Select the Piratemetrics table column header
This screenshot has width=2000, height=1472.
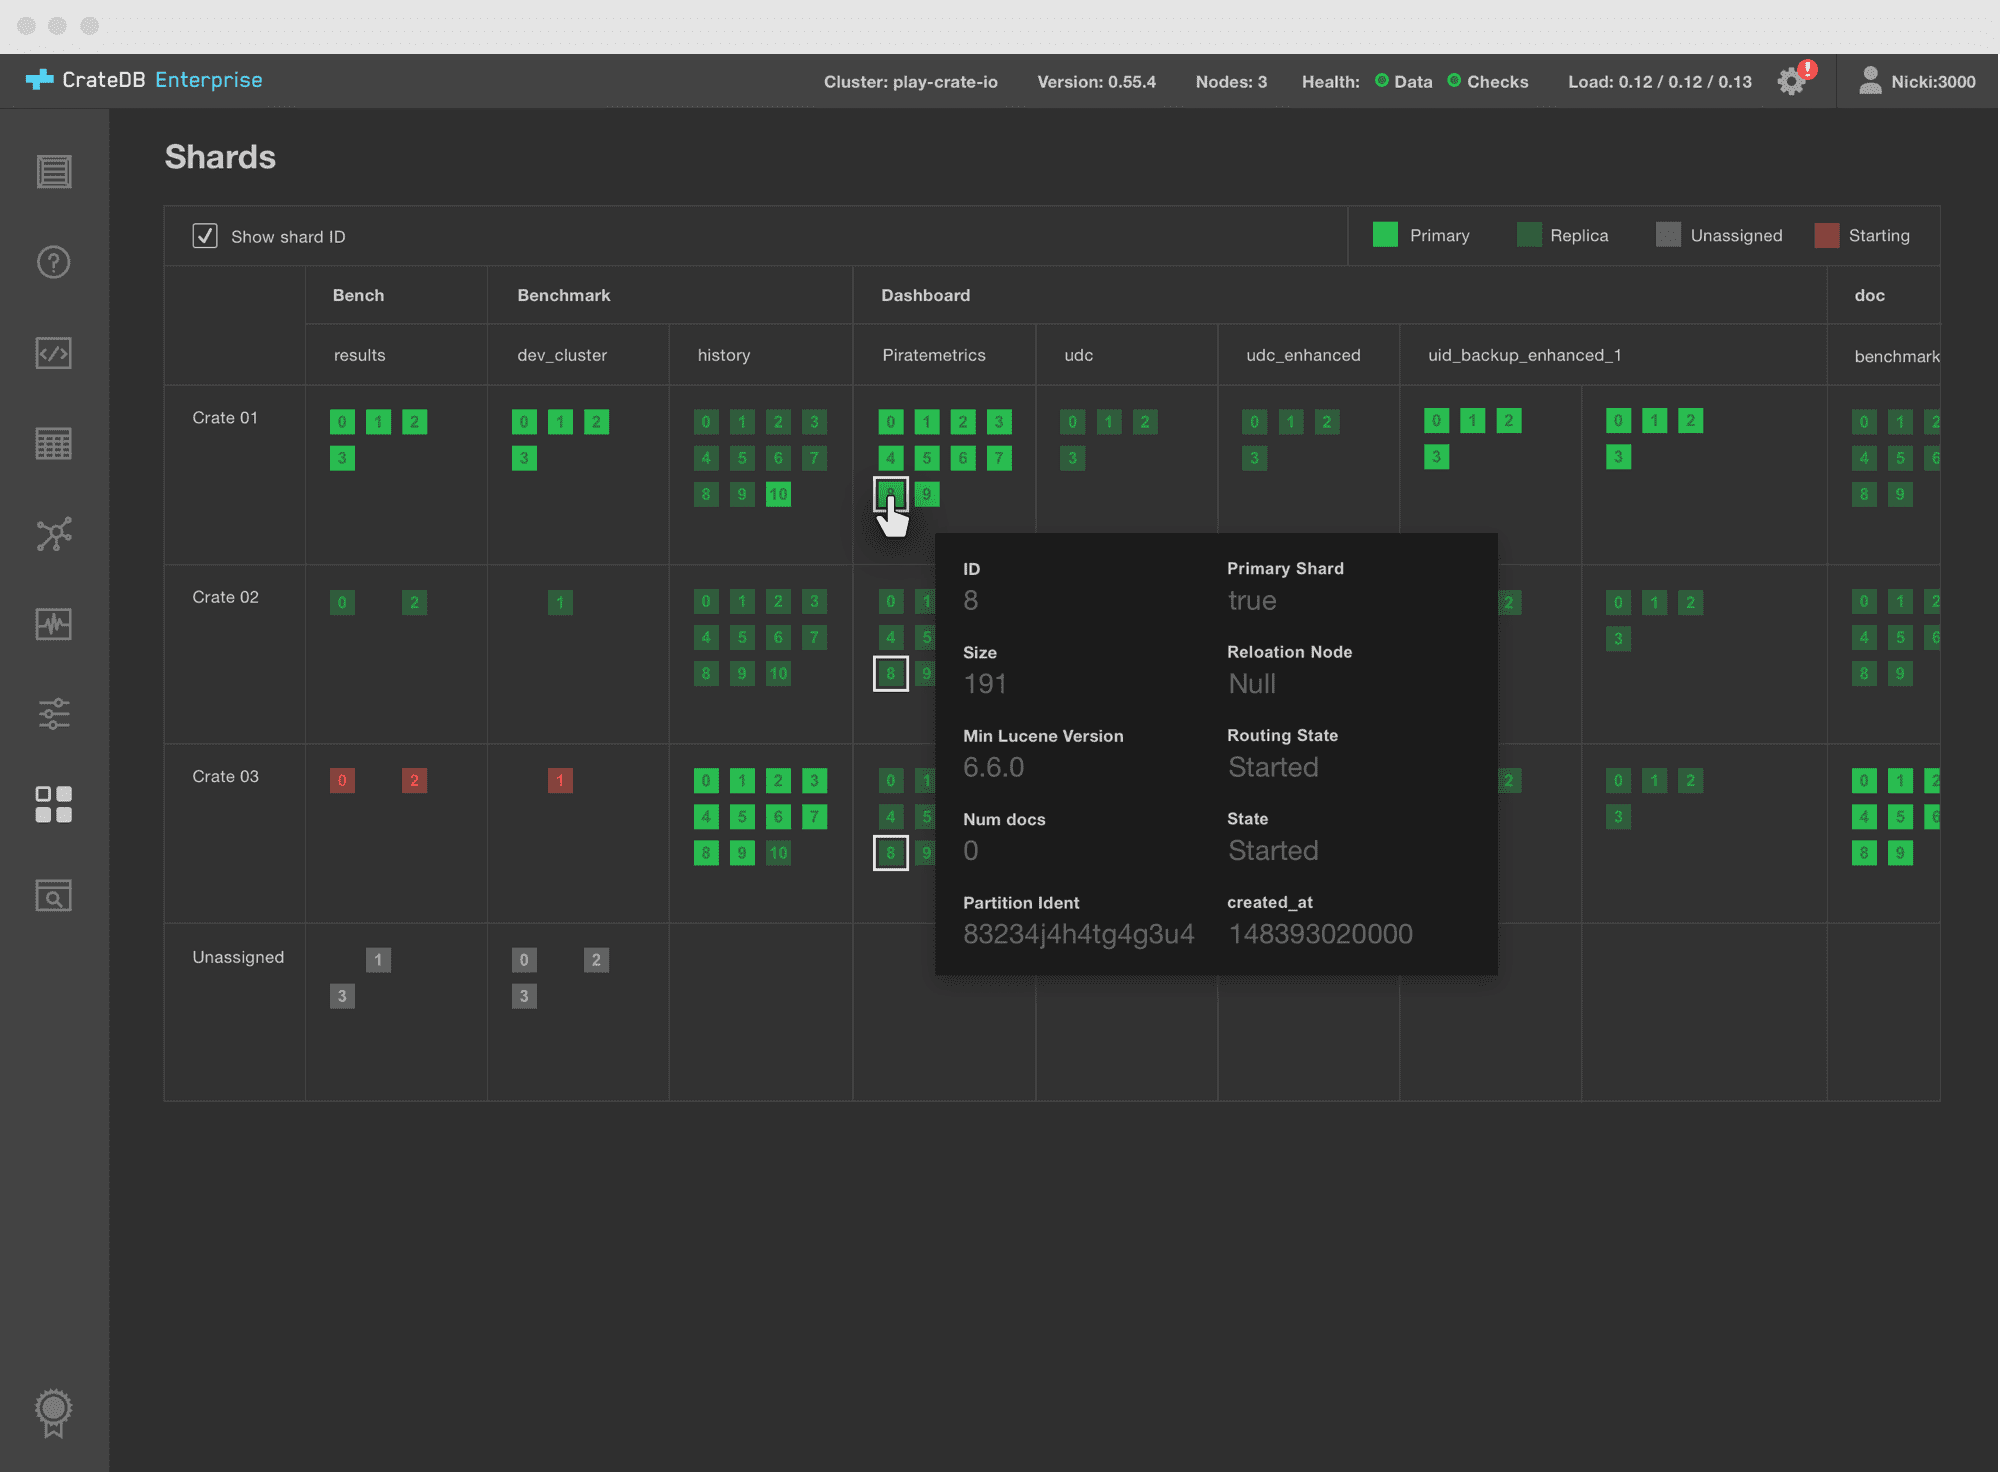click(933, 355)
